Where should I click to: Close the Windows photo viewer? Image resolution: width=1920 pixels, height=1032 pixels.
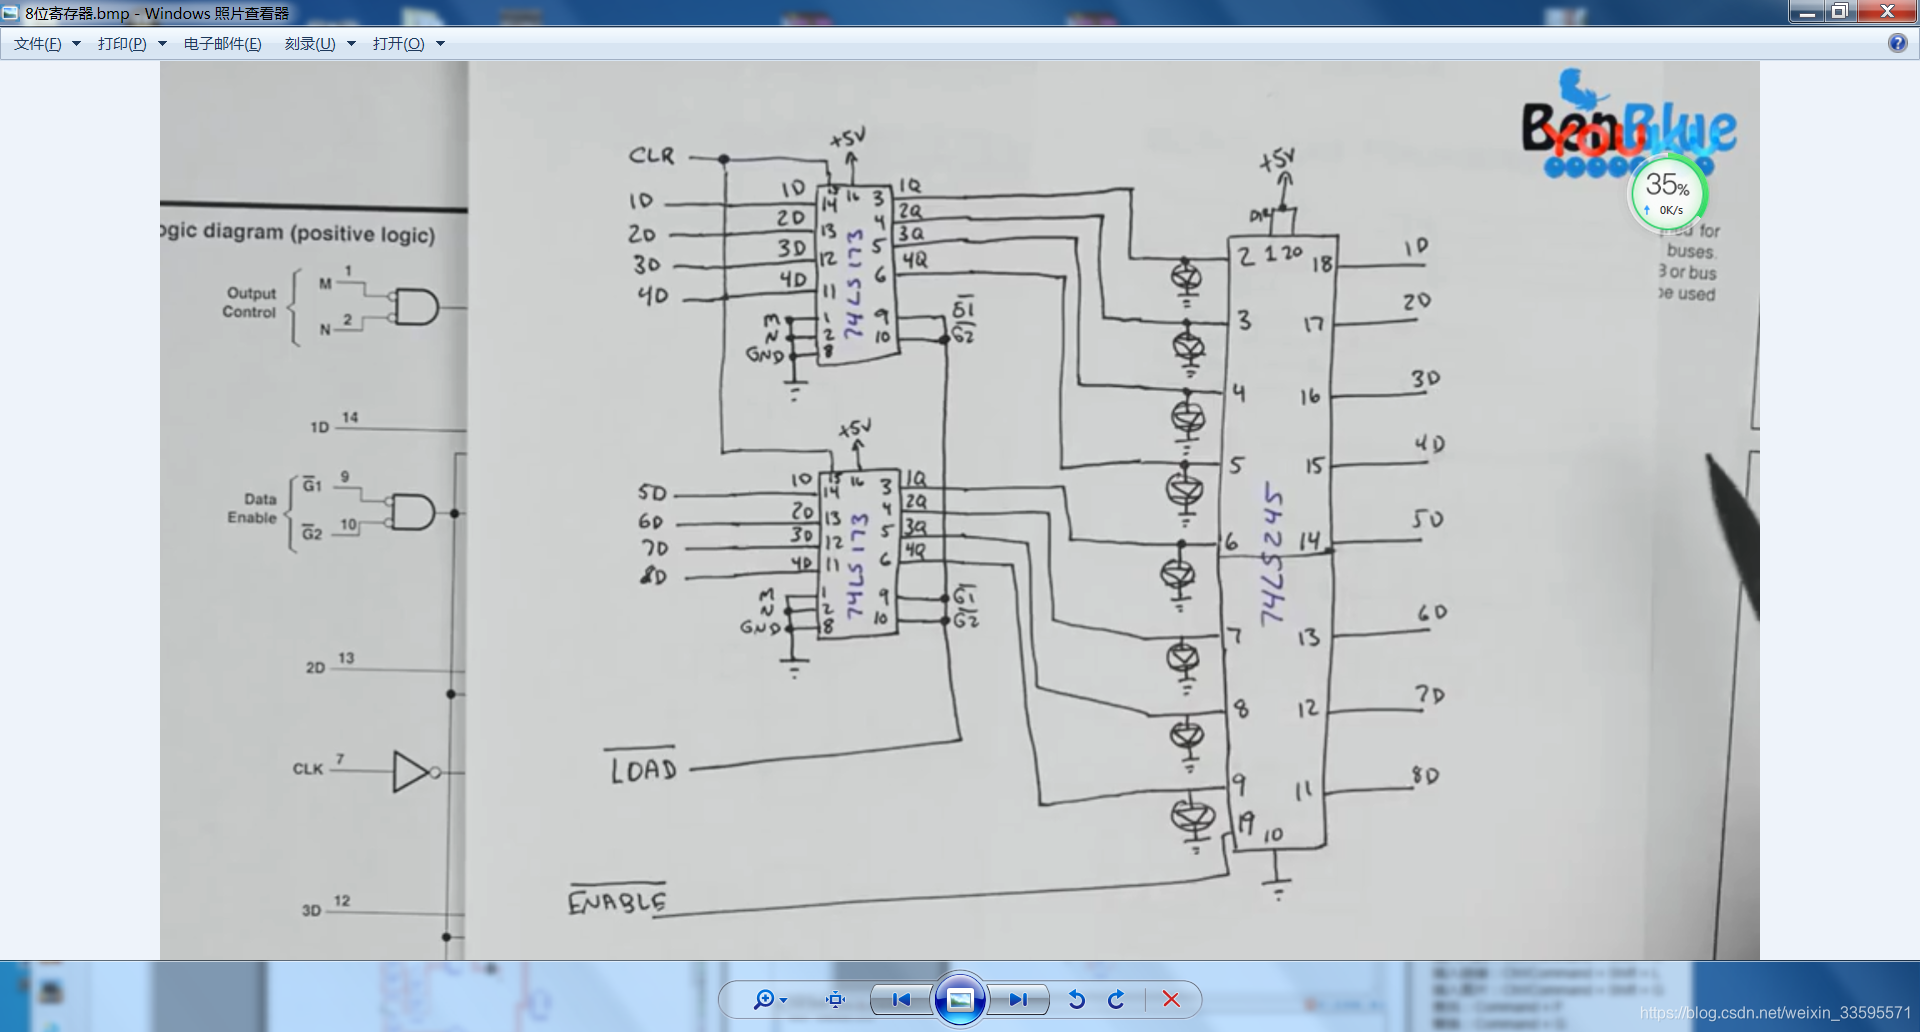point(1887,12)
